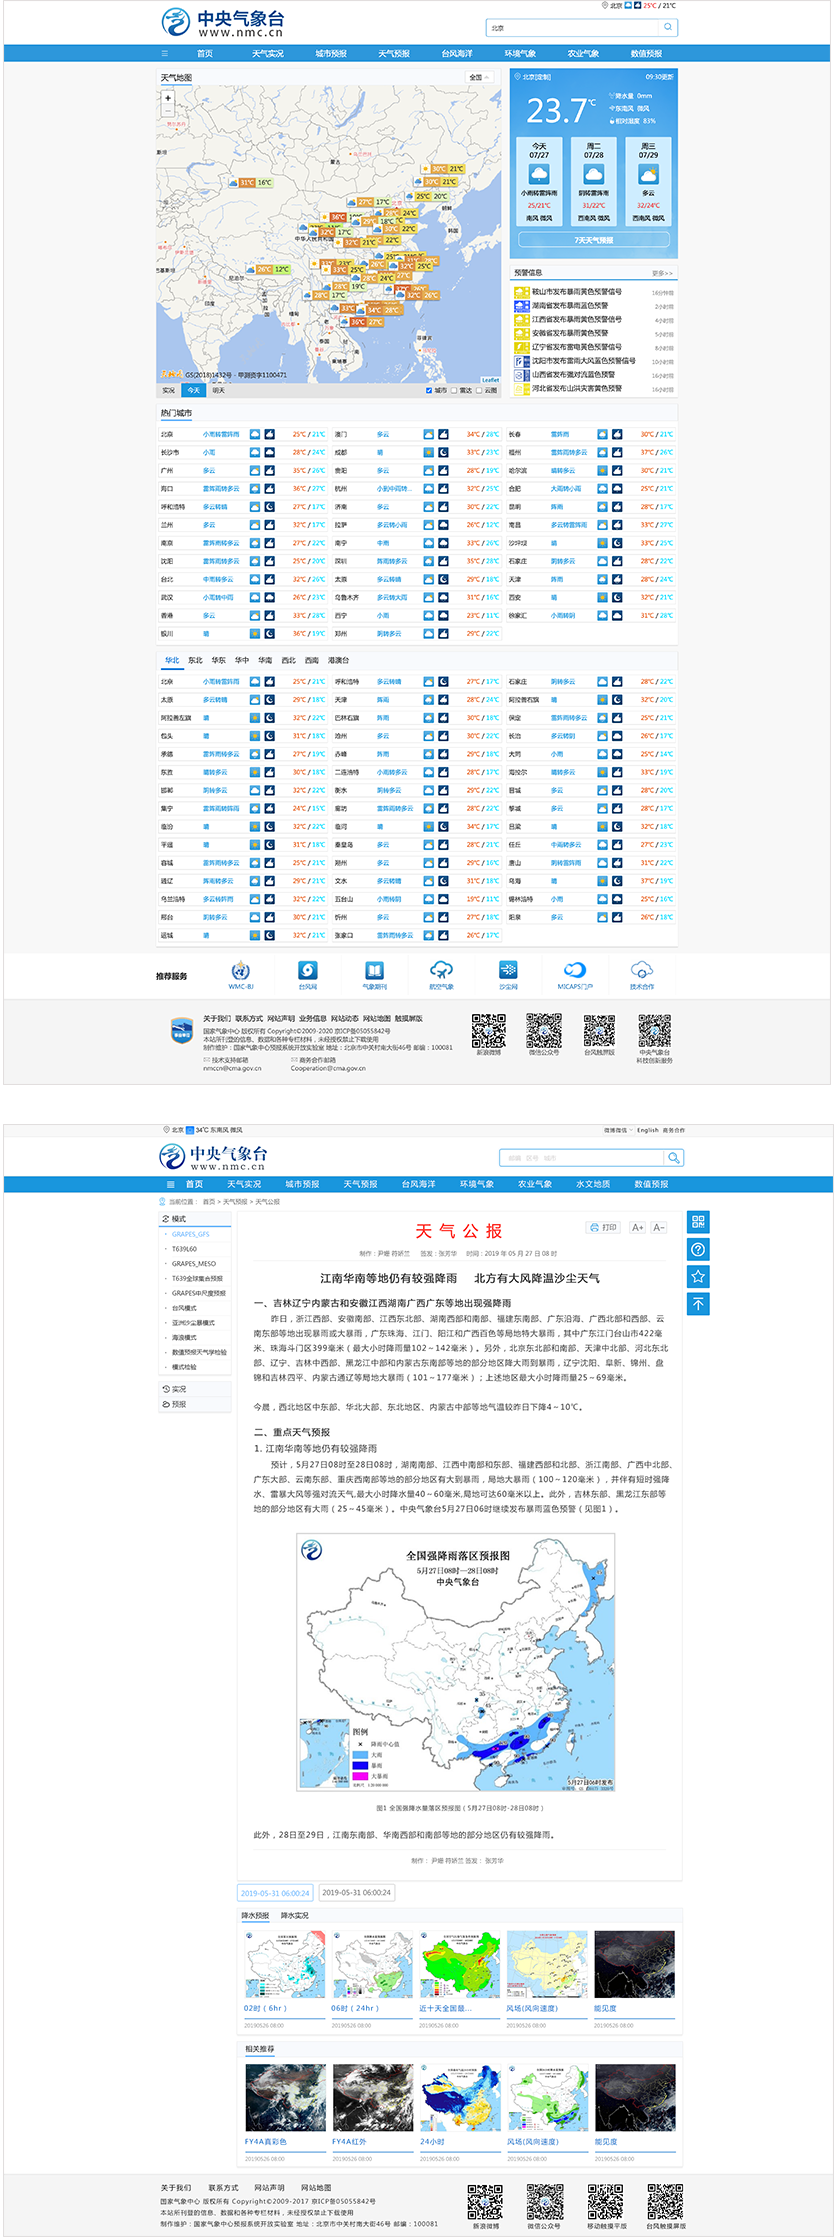Viewport: 838px width, 2237px height.
Task: Open the WMC-BJ service icon
Action: (241, 971)
